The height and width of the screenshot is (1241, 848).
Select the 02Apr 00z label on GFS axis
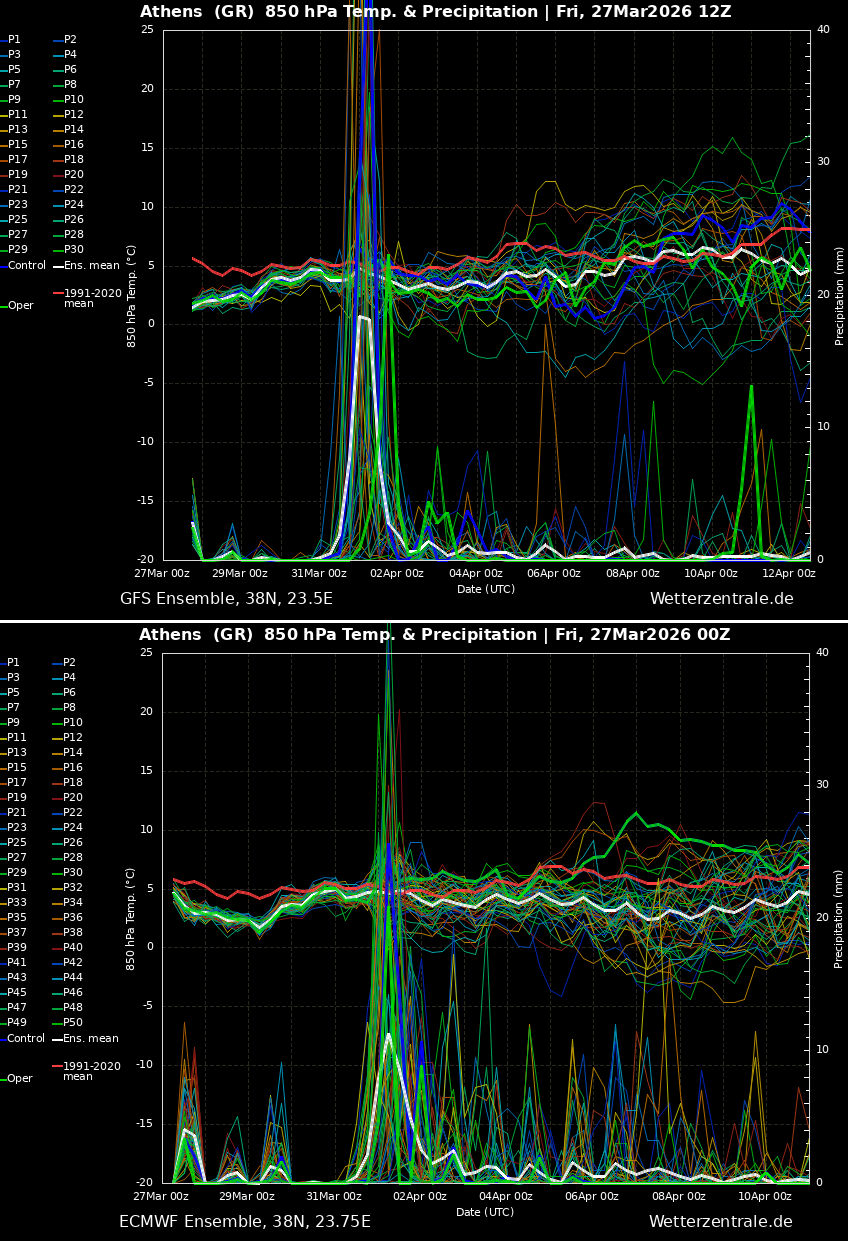tap(397, 574)
